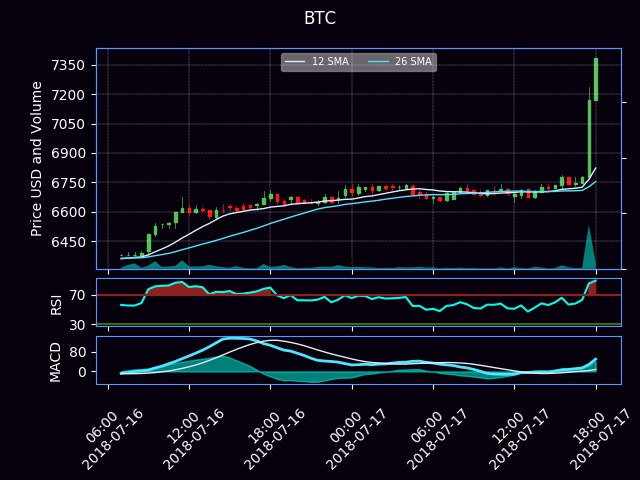Click the 6750 price axis label

(x=68, y=183)
